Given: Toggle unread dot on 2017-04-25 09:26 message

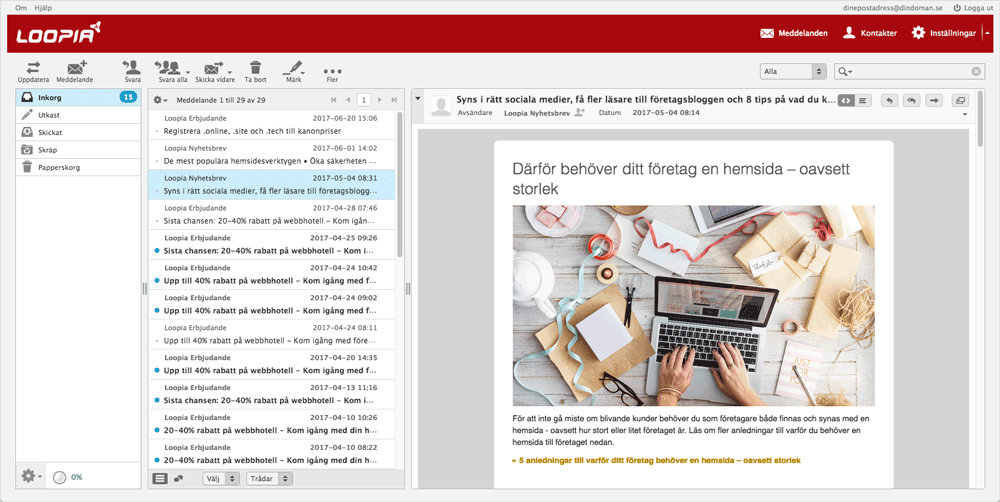Looking at the screenshot, I should click(157, 251).
